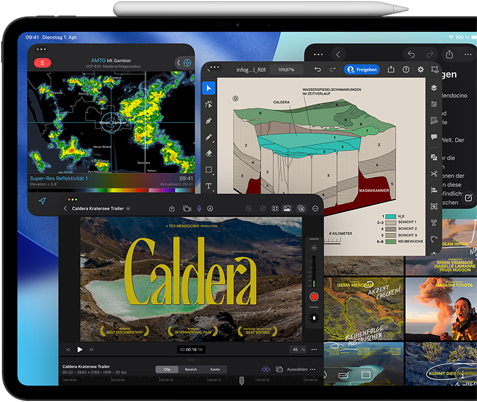
Task: Play the Caldera trailer preview
Action: (80, 350)
